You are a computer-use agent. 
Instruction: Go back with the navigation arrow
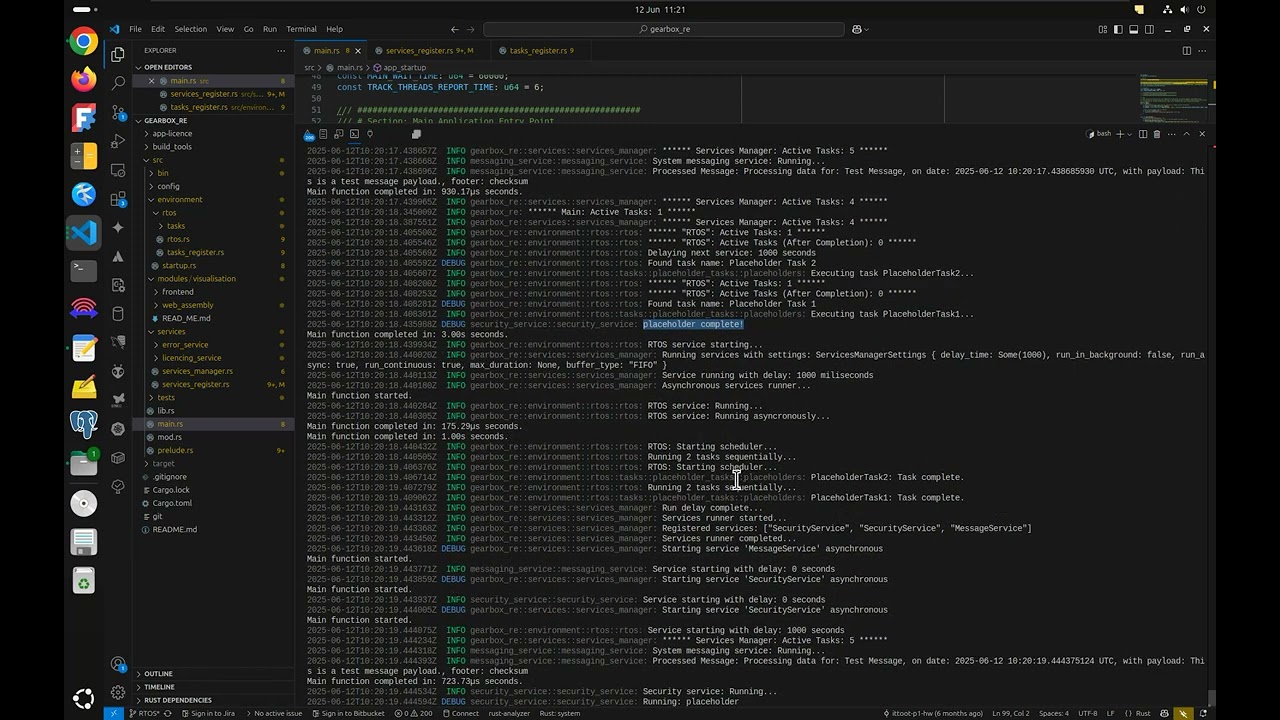pyautogui.click(x=455, y=29)
